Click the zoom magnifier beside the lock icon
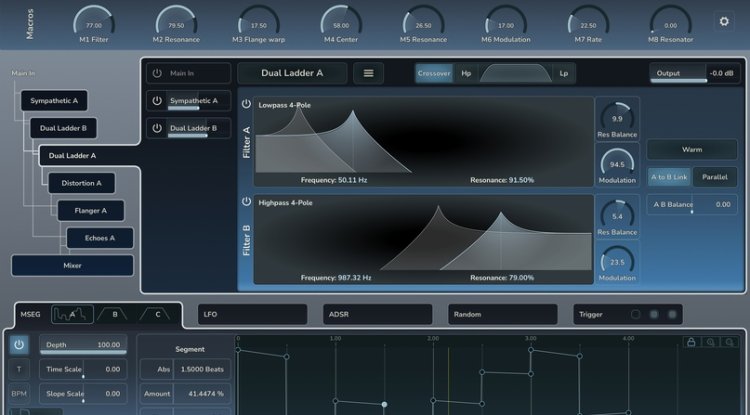 711,342
